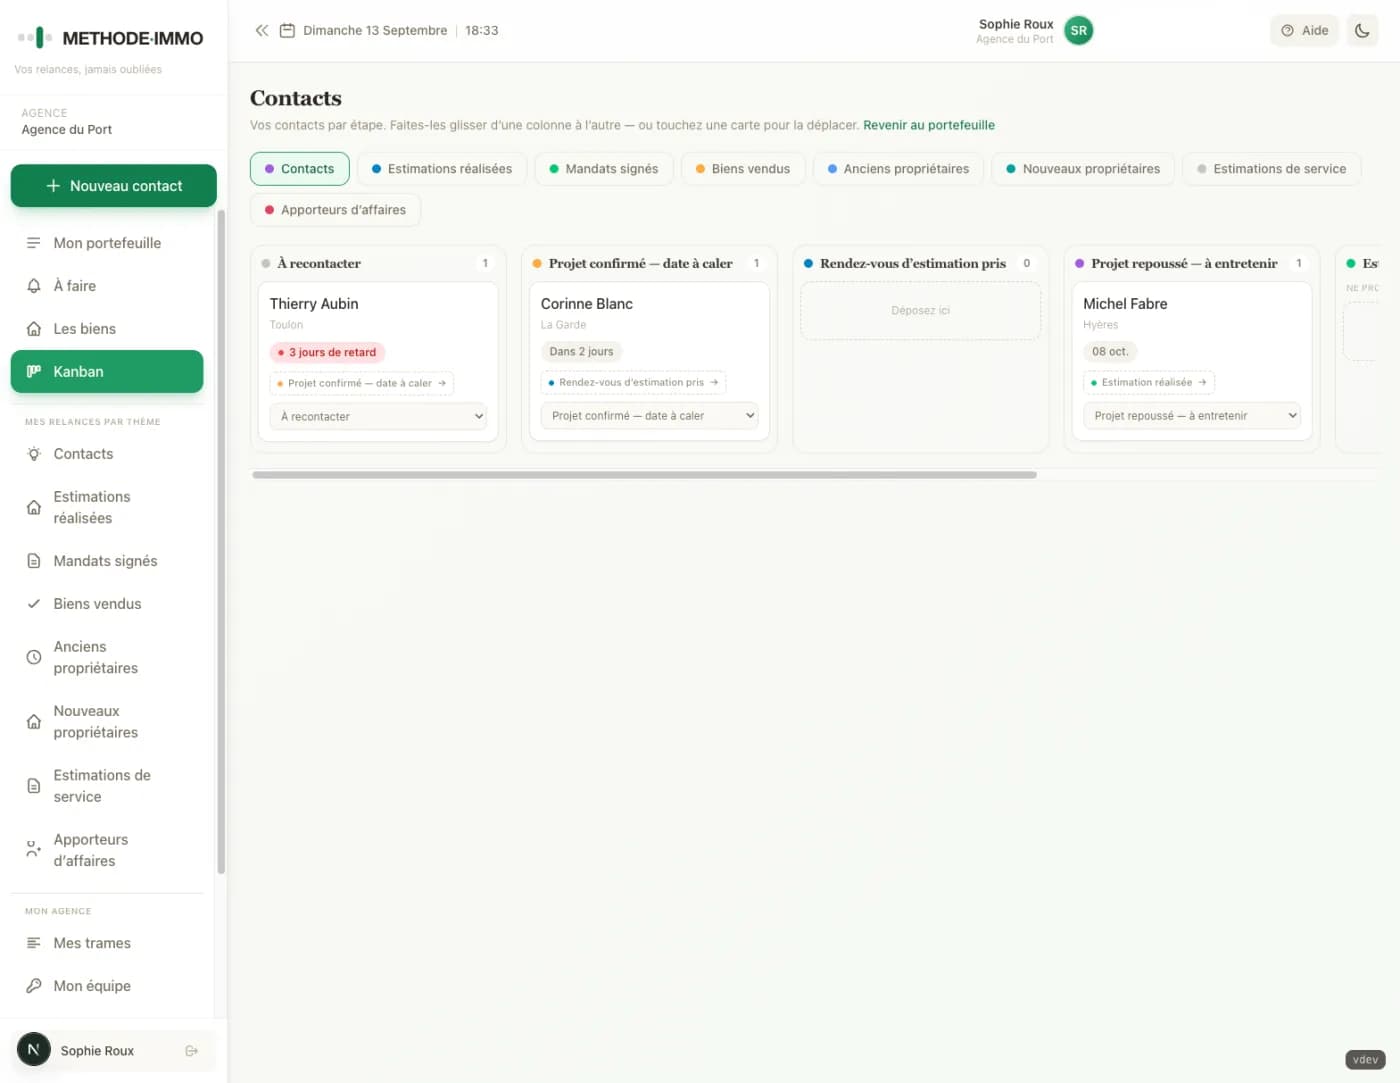Screen dimensions: 1400x1083
Task: Click the checkmark icon for Biens vendus
Action: pos(34,604)
